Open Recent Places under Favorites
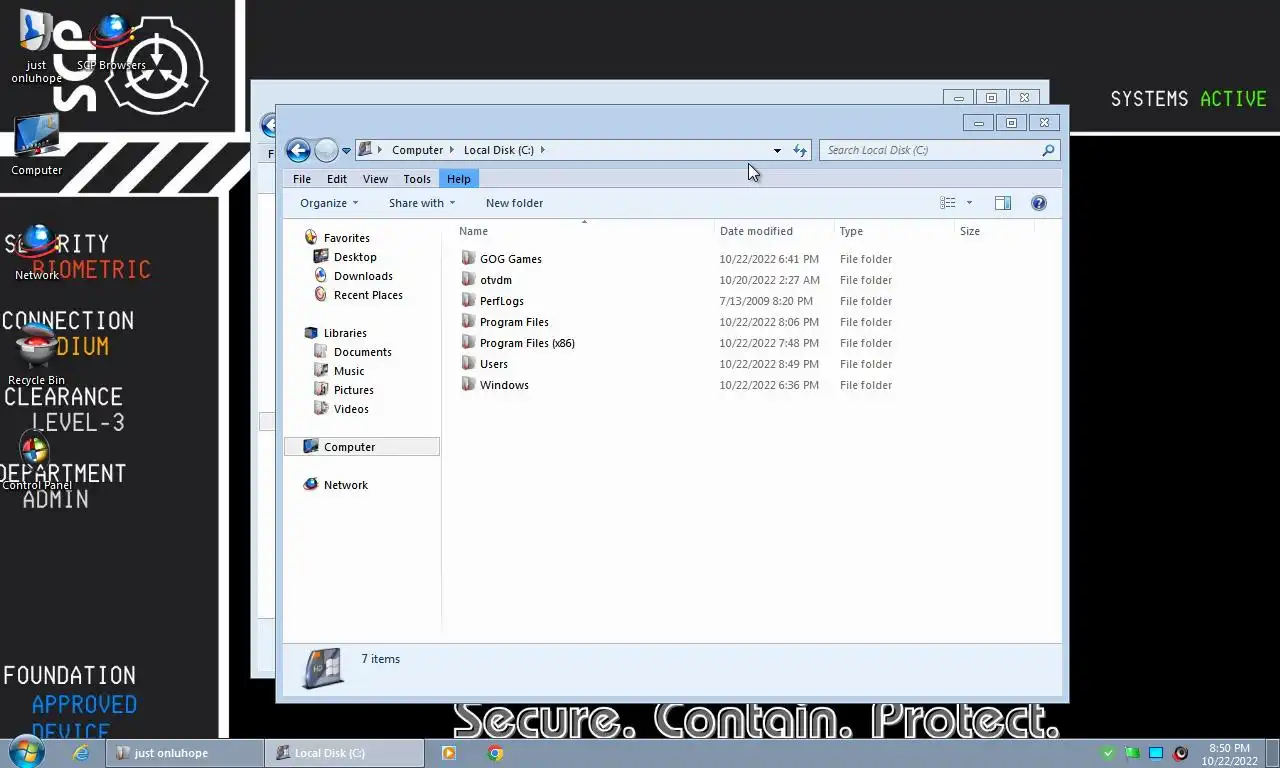The image size is (1280, 768). click(368, 295)
